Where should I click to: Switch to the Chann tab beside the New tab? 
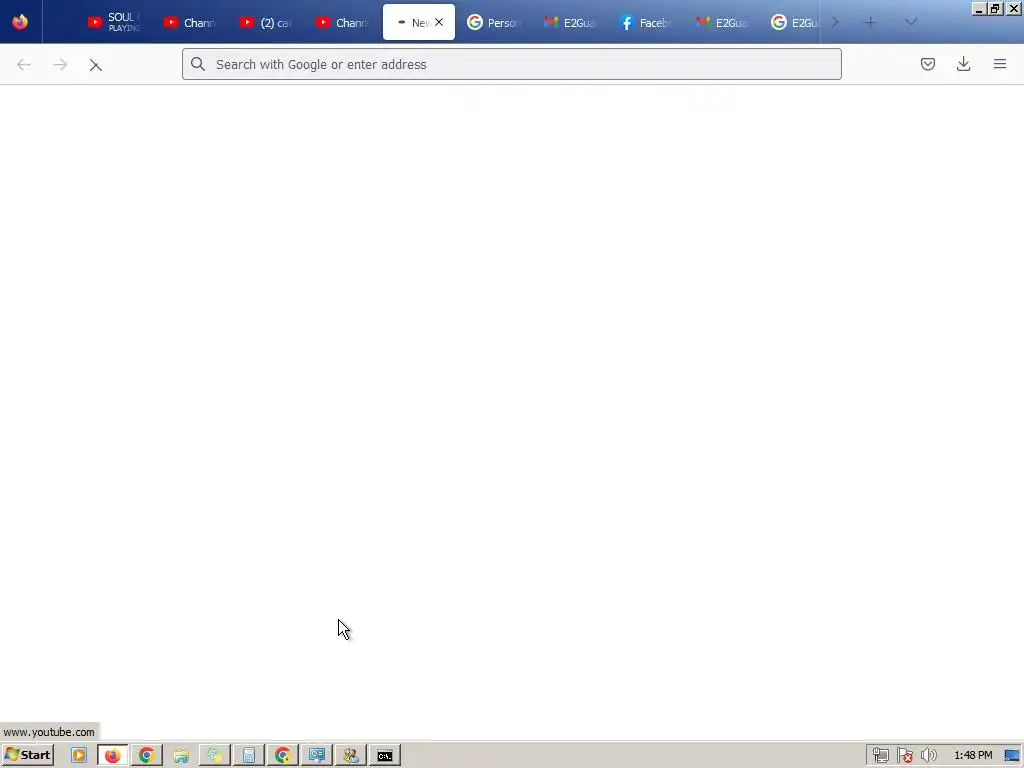[342, 22]
